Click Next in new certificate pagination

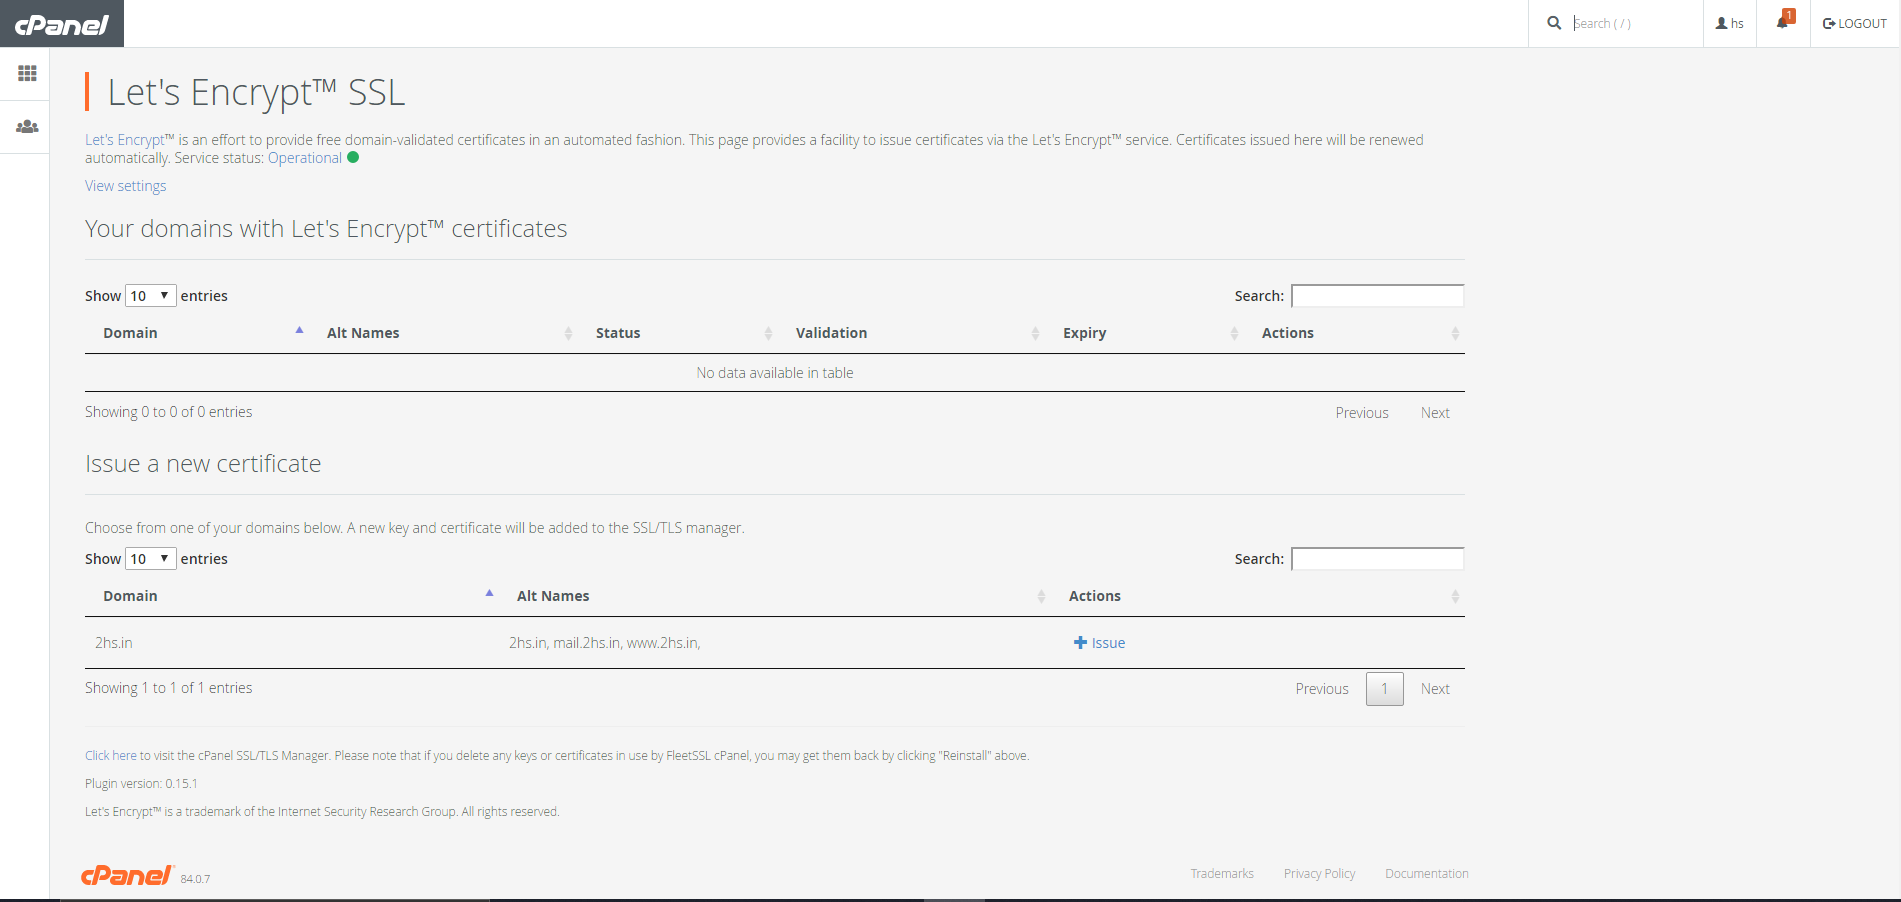pyautogui.click(x=1435, y=689)
